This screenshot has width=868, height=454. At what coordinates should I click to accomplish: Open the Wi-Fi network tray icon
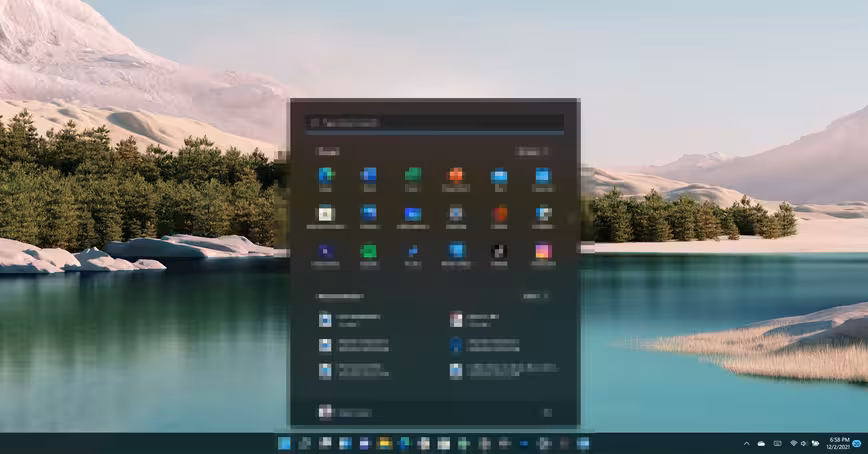coord(793,443)
